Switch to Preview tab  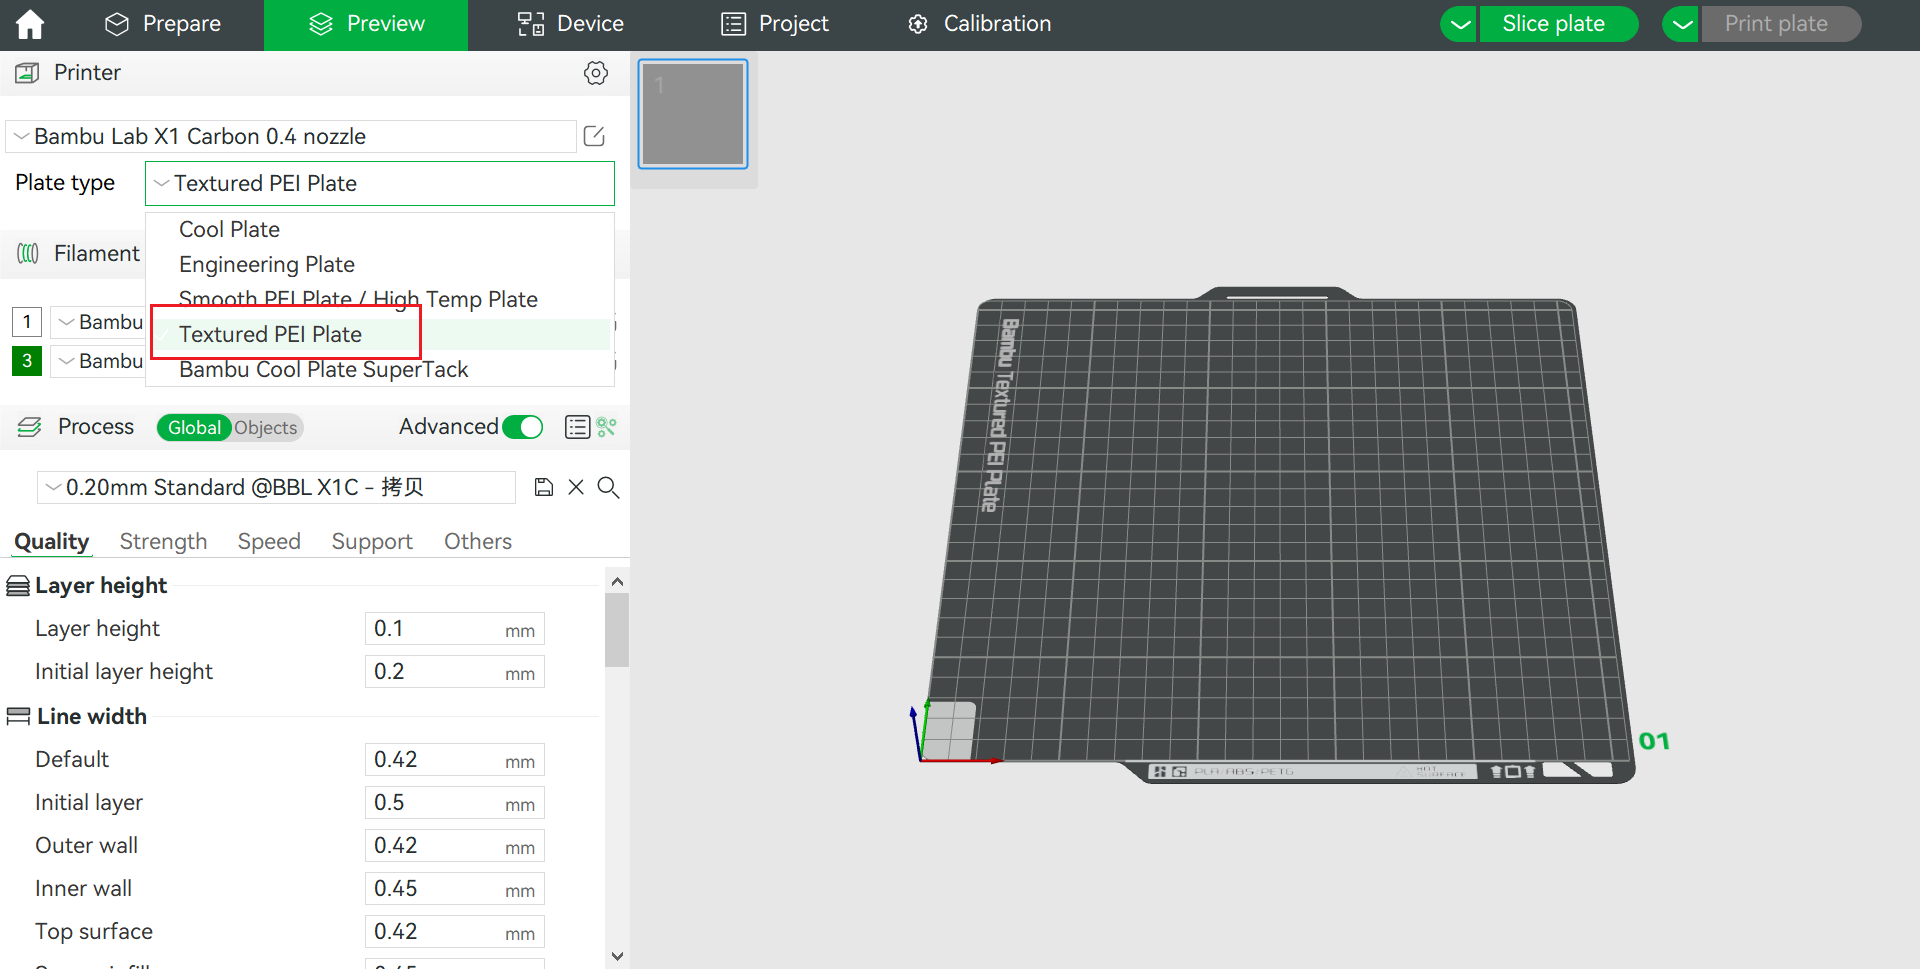click(366, 24)
